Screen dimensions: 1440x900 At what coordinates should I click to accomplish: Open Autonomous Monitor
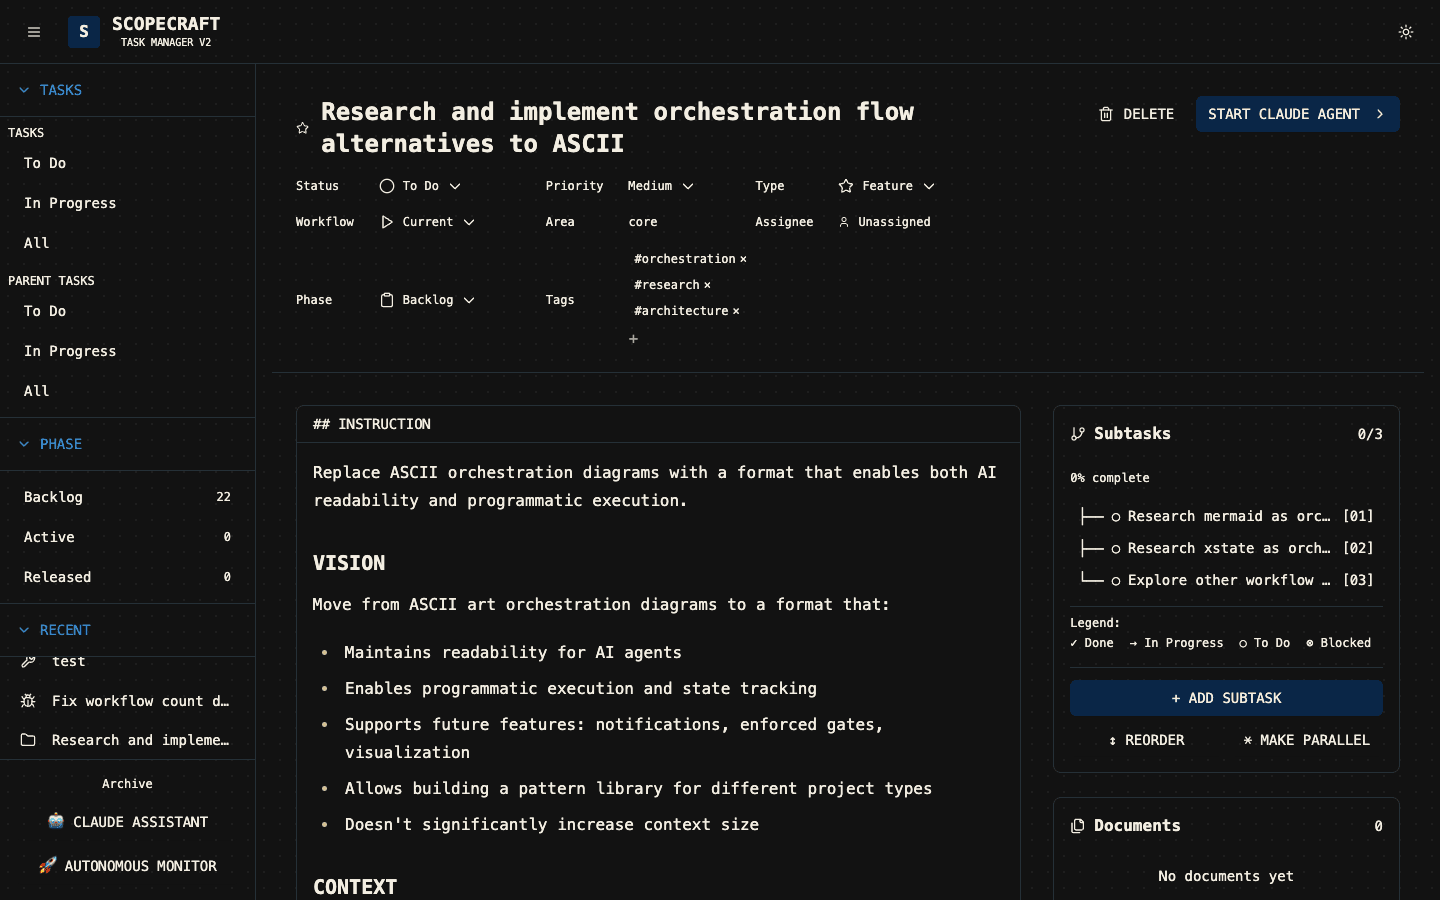click(127, 866)
